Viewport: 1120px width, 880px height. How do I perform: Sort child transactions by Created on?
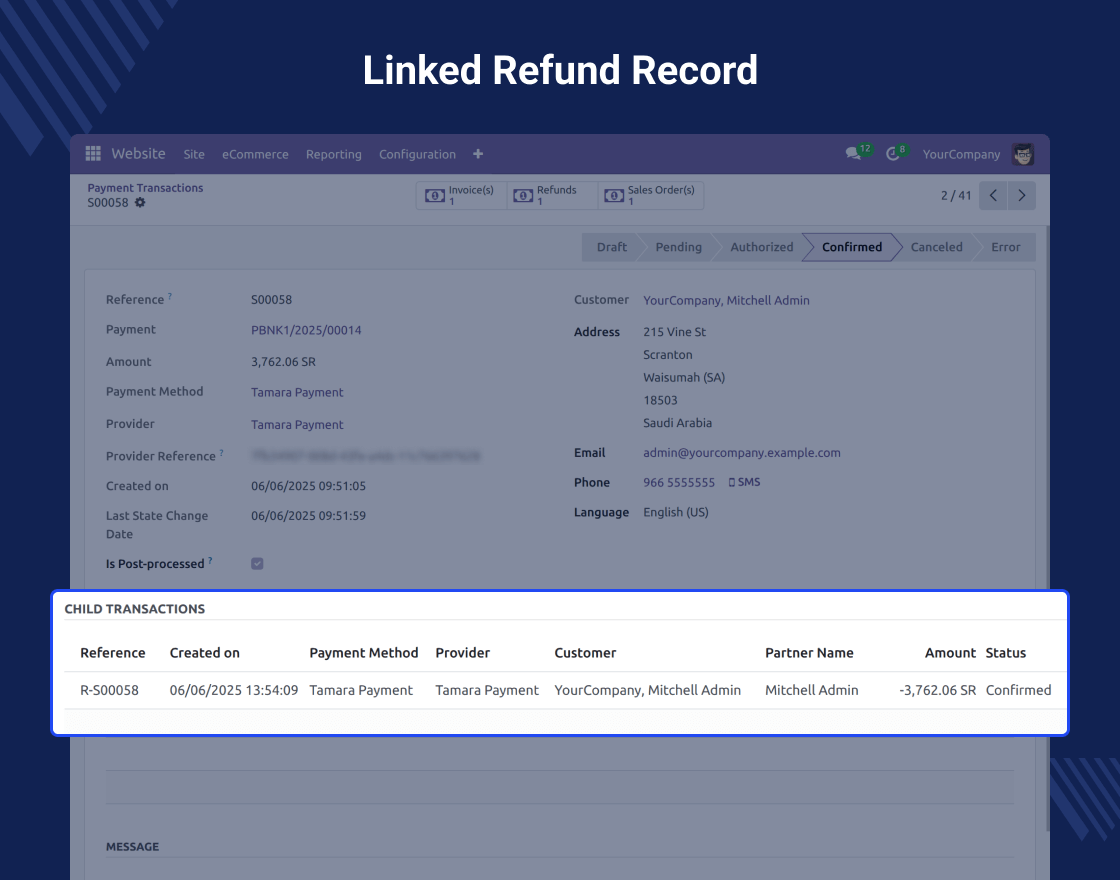[204, 653]
